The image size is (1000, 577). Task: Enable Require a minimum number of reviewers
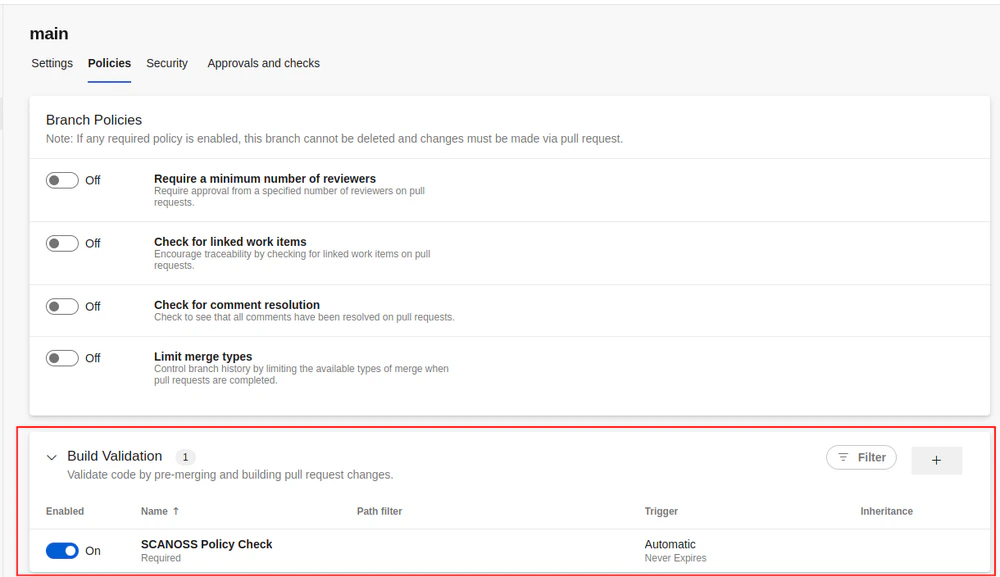point(61,180)
